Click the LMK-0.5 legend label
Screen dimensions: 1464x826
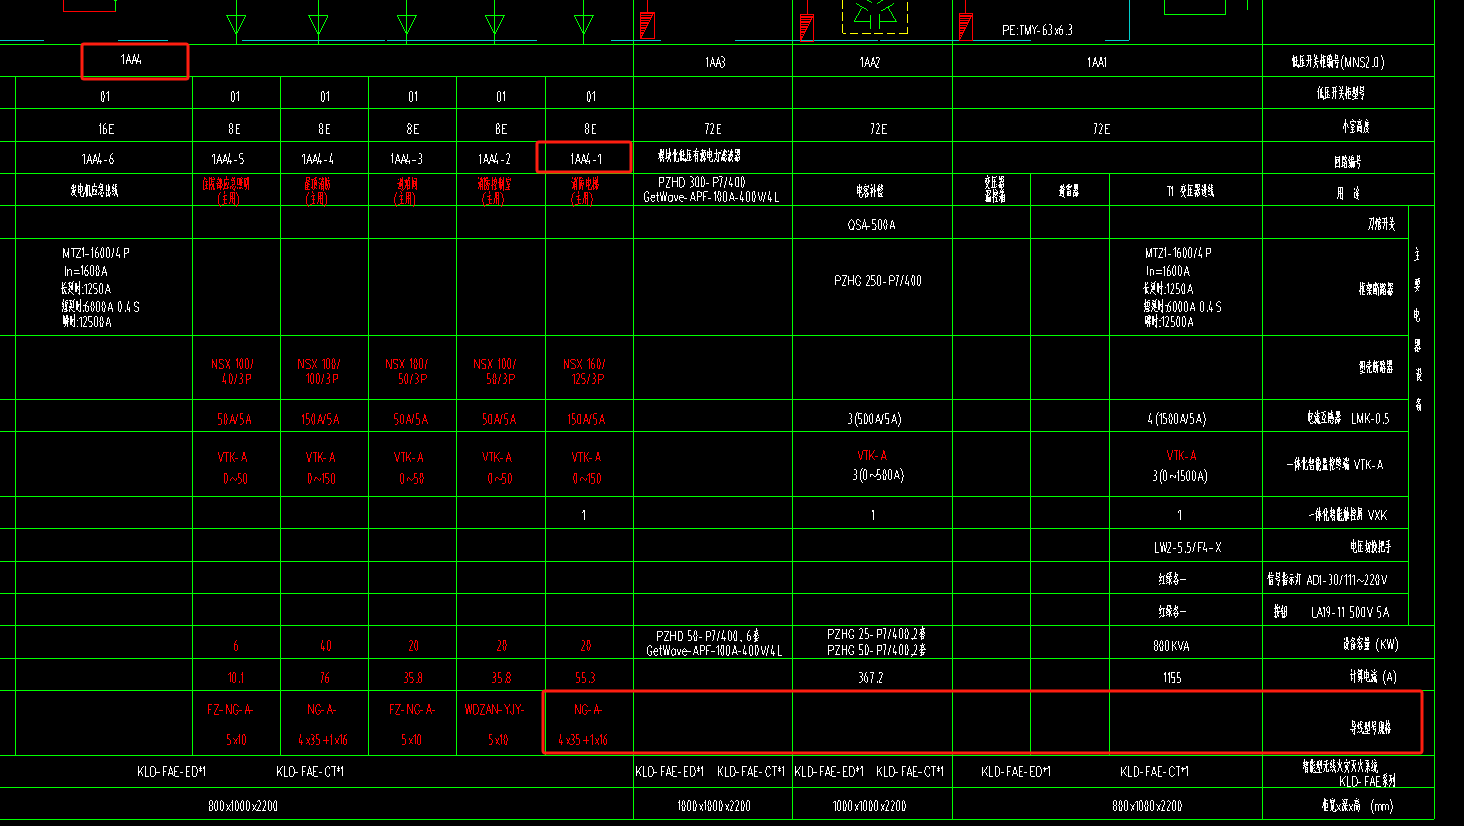pos(1370,419)
